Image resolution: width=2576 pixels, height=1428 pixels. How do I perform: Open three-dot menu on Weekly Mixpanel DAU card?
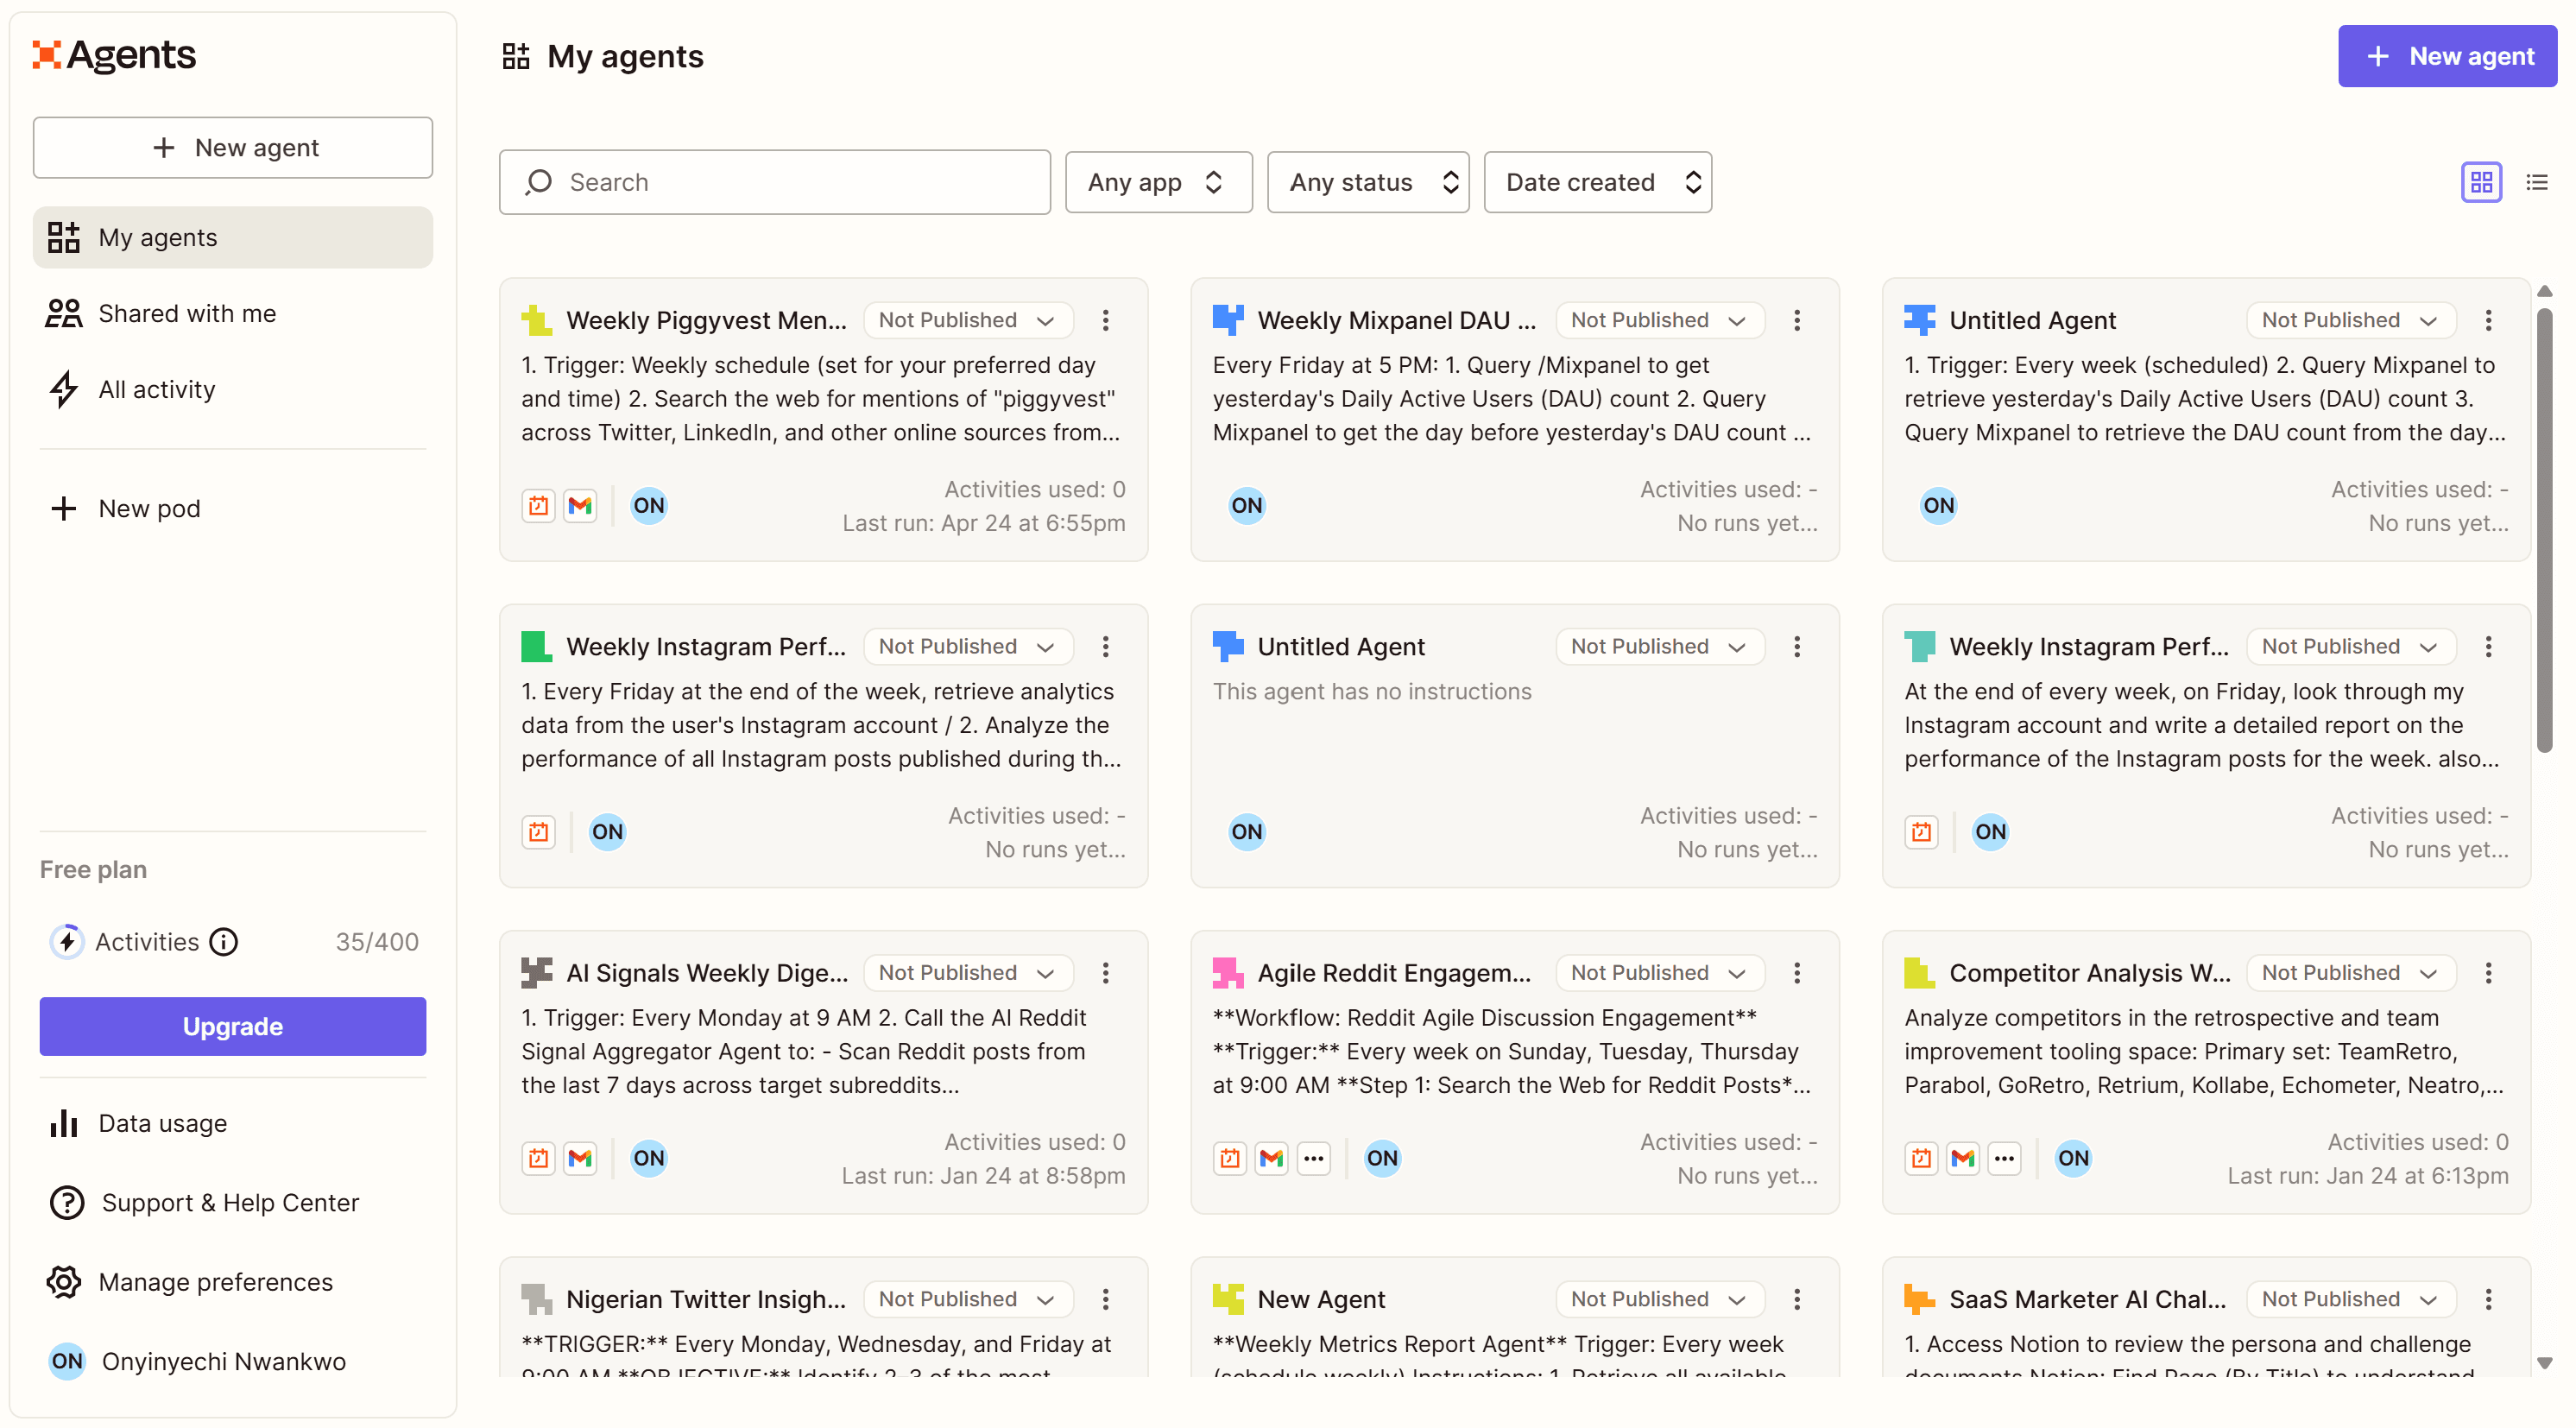pos(1796,320)
